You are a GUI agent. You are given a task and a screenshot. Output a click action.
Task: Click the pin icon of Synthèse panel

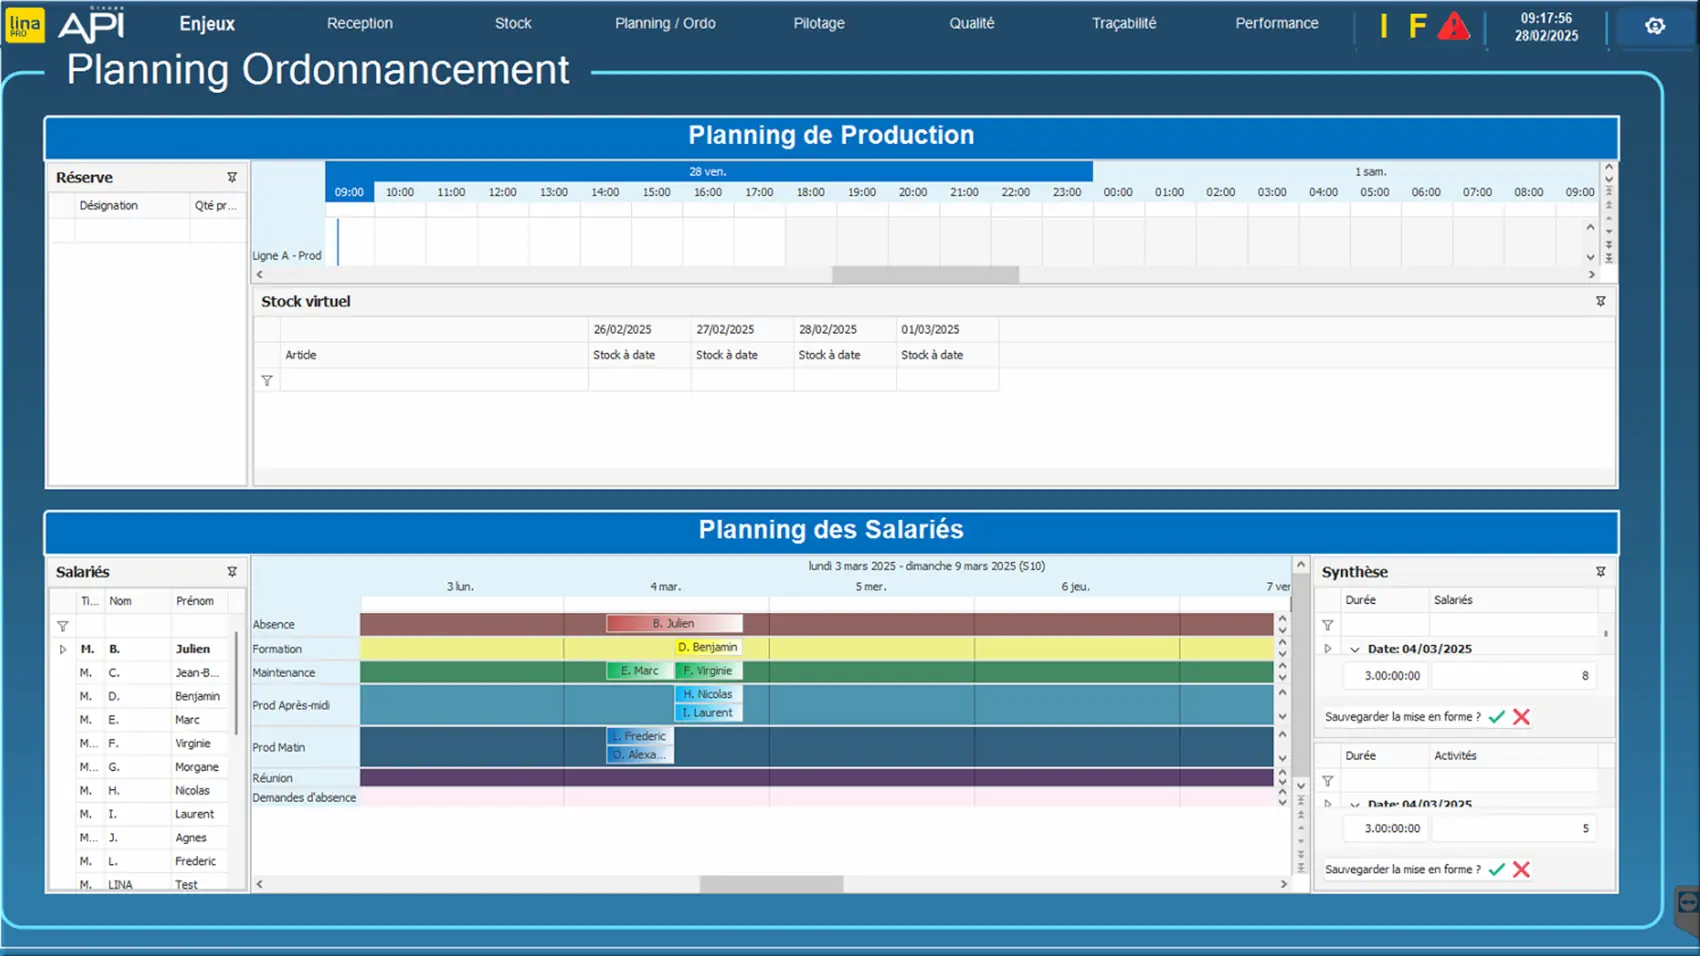point(1600,572)
